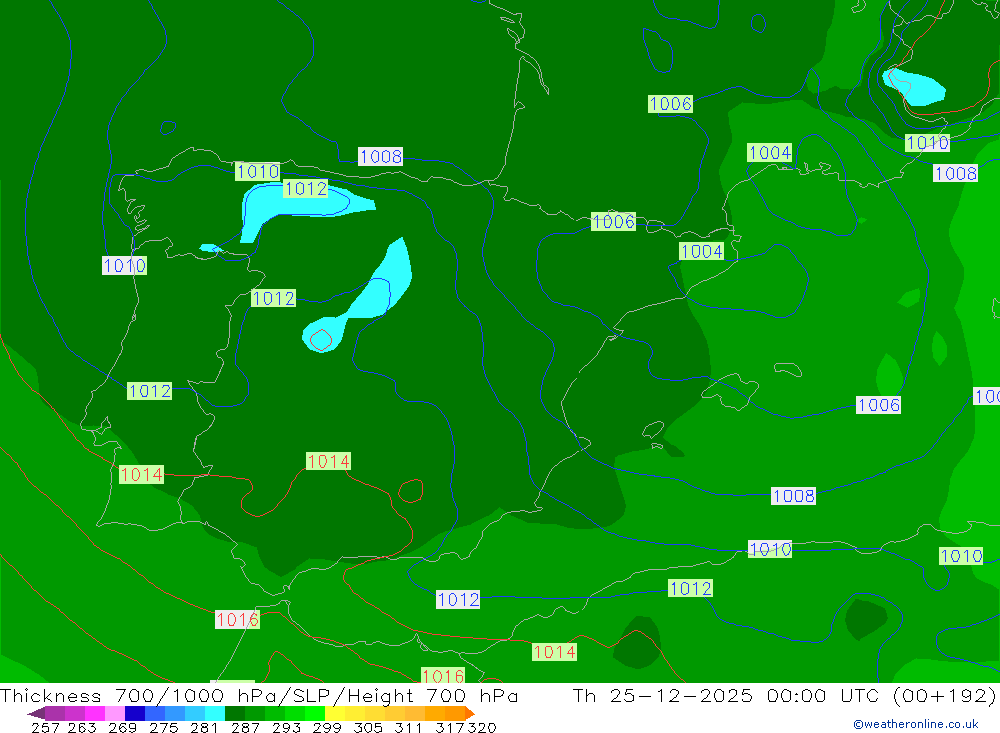Viewport: 1000px width, 733px height.
Task: Click legend value 311
Action: click(408, 728)
